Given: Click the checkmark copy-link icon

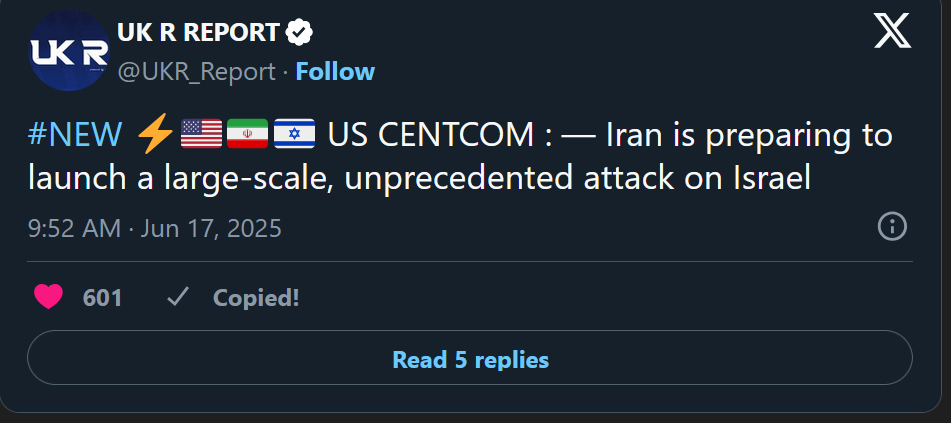Looking at the screenshot, I should coord(178,297).
